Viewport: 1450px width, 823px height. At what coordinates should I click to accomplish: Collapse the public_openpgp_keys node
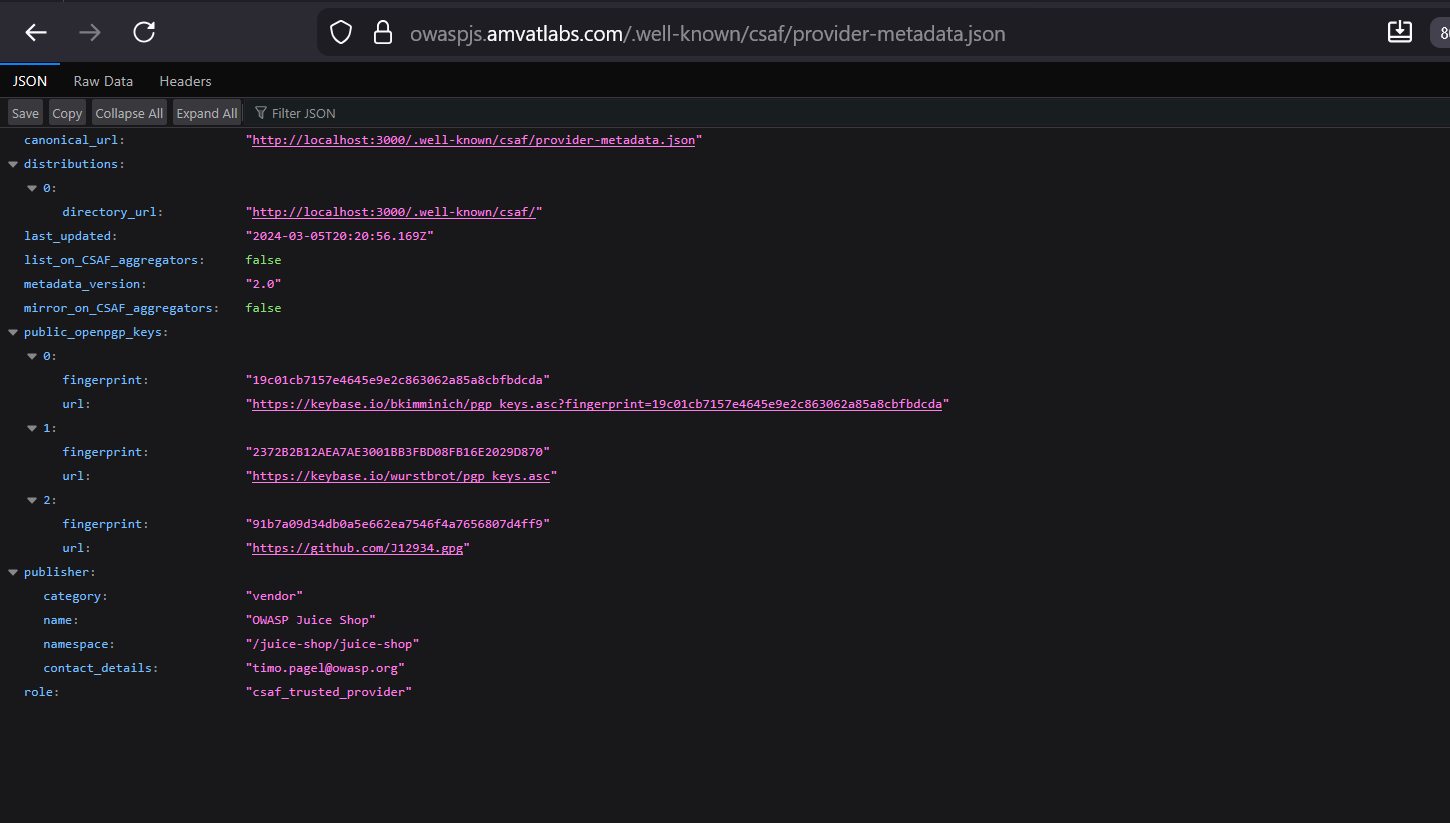(x=13, y=332)
